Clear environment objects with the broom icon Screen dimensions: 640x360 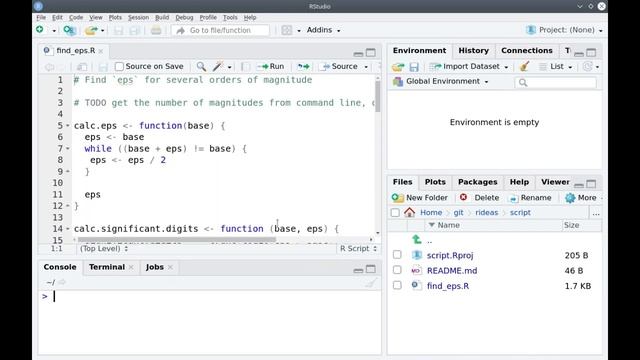coord(524,66)
